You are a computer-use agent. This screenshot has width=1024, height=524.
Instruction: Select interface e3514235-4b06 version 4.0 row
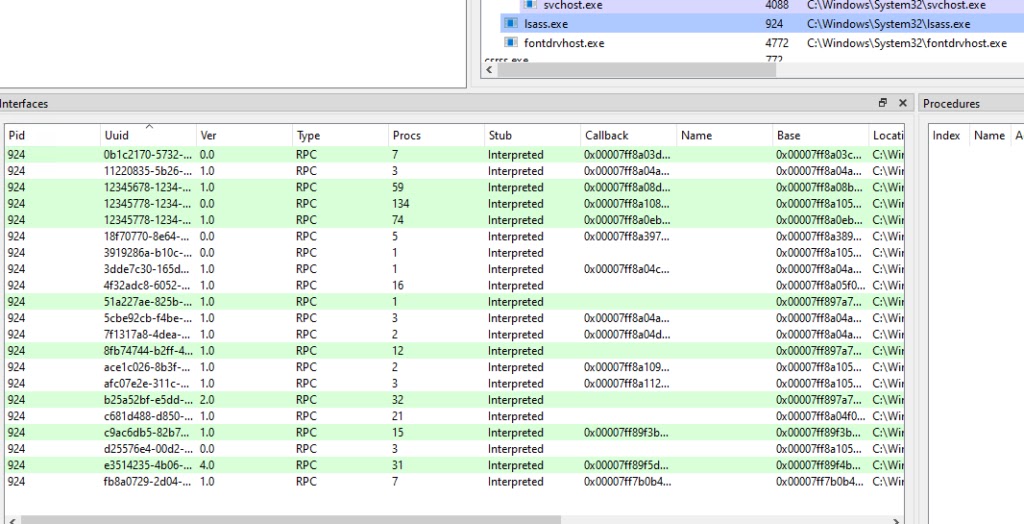tap(455, 465)
